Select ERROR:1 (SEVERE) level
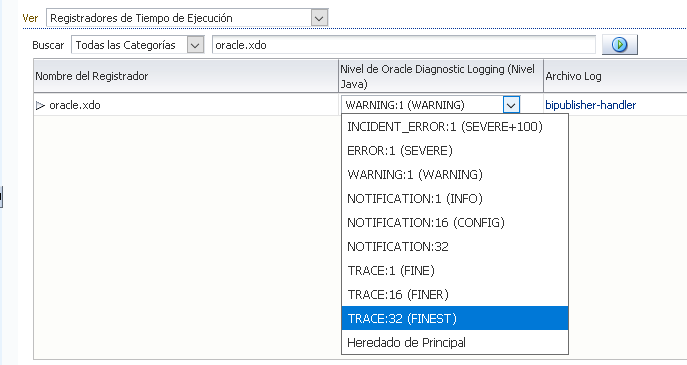The width and height of the screenshot is (687, 365). (455, 151)
